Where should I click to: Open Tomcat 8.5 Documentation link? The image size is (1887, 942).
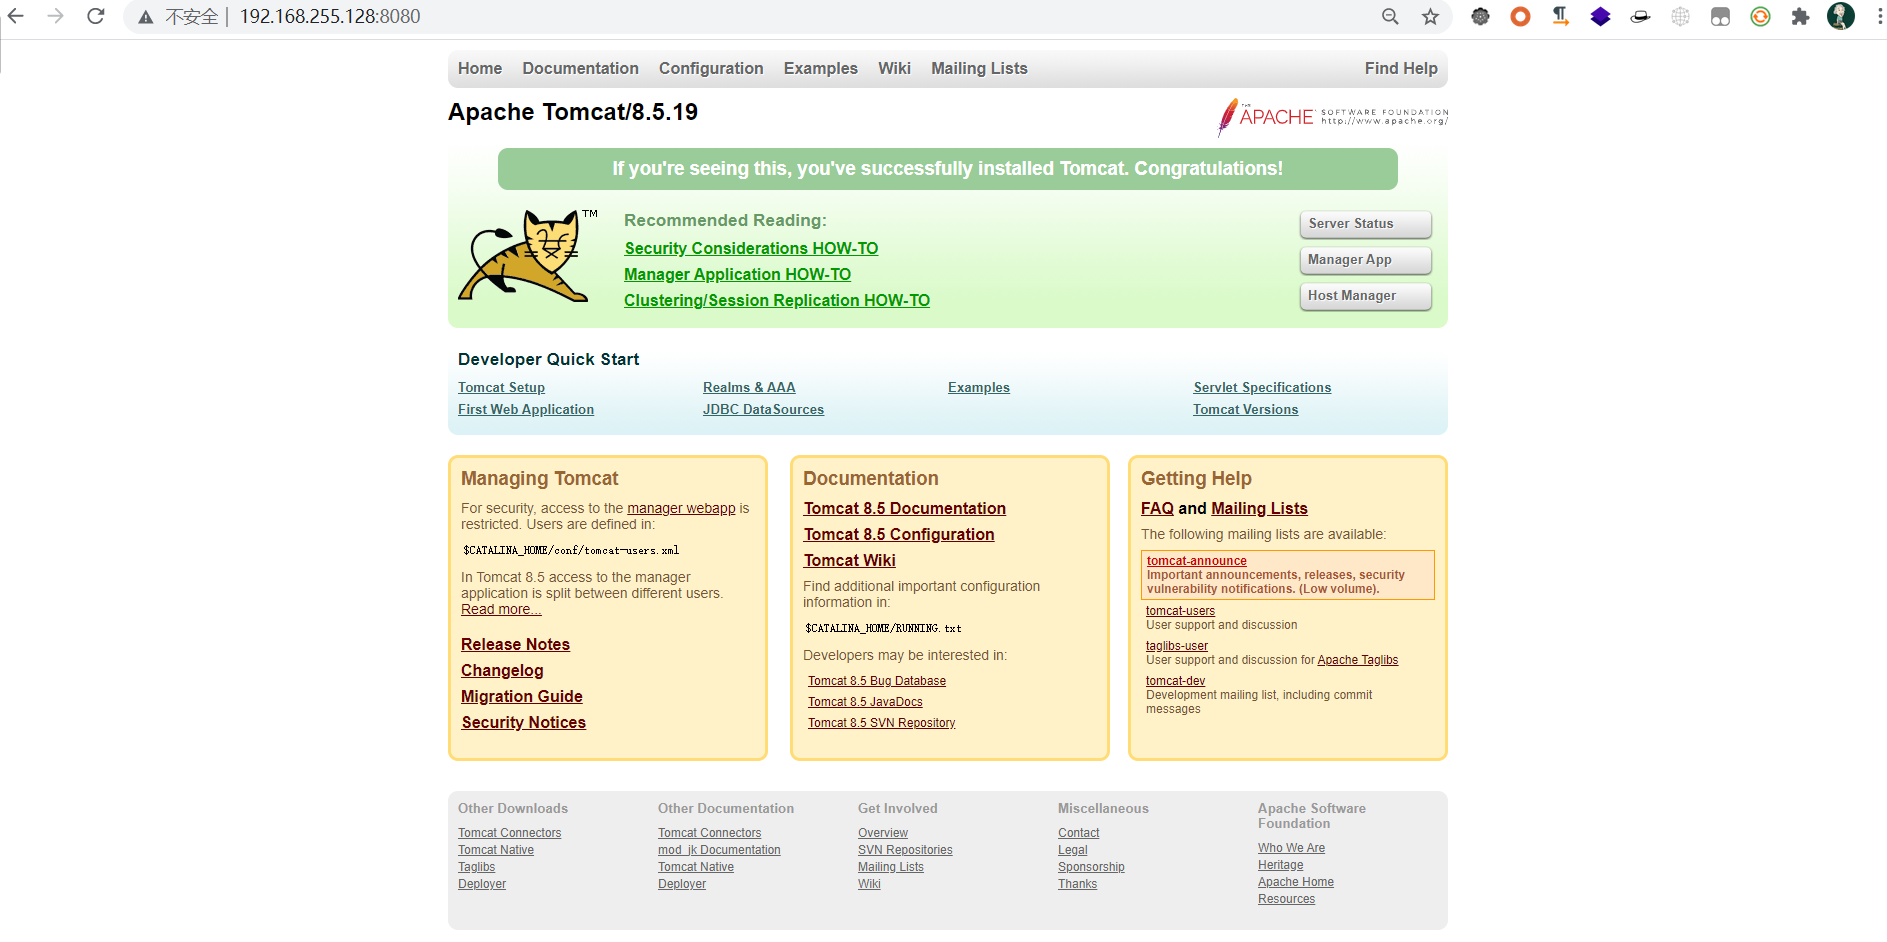[x=905, y=508]
